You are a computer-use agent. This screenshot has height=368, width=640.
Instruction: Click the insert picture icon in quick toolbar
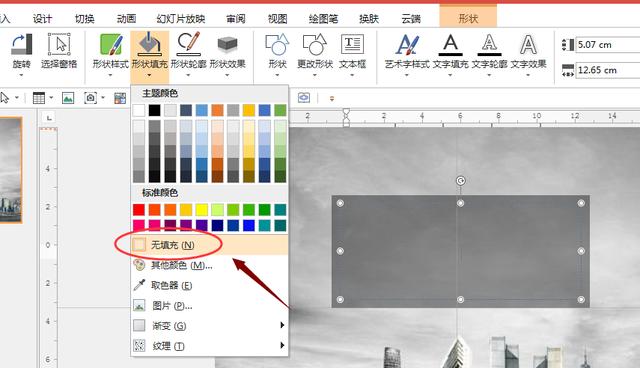[68, 98]
